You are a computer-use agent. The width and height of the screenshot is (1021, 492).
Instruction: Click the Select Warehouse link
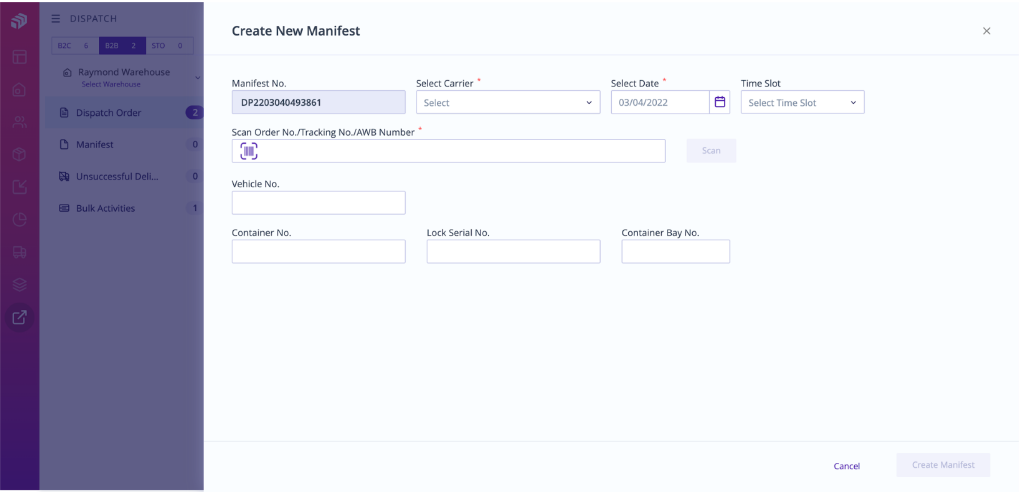point(111,85)
